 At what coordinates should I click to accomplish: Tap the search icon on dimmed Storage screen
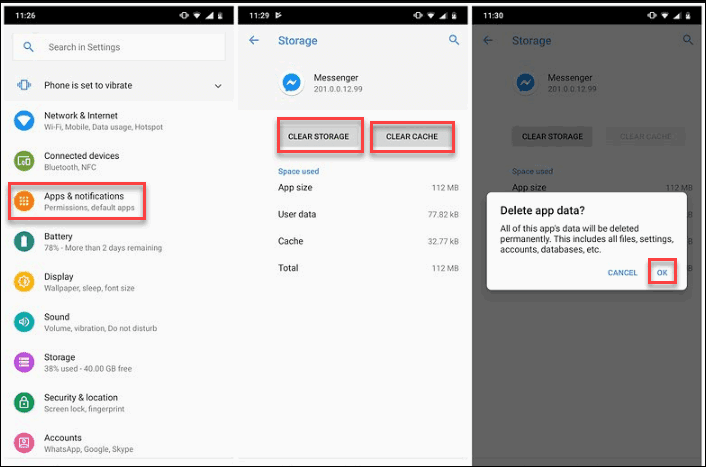(688, 40)
